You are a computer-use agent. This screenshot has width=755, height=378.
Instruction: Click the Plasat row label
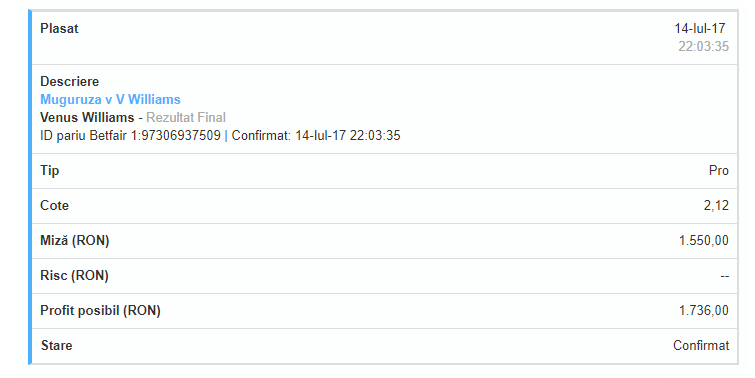[x=59, y=28]
